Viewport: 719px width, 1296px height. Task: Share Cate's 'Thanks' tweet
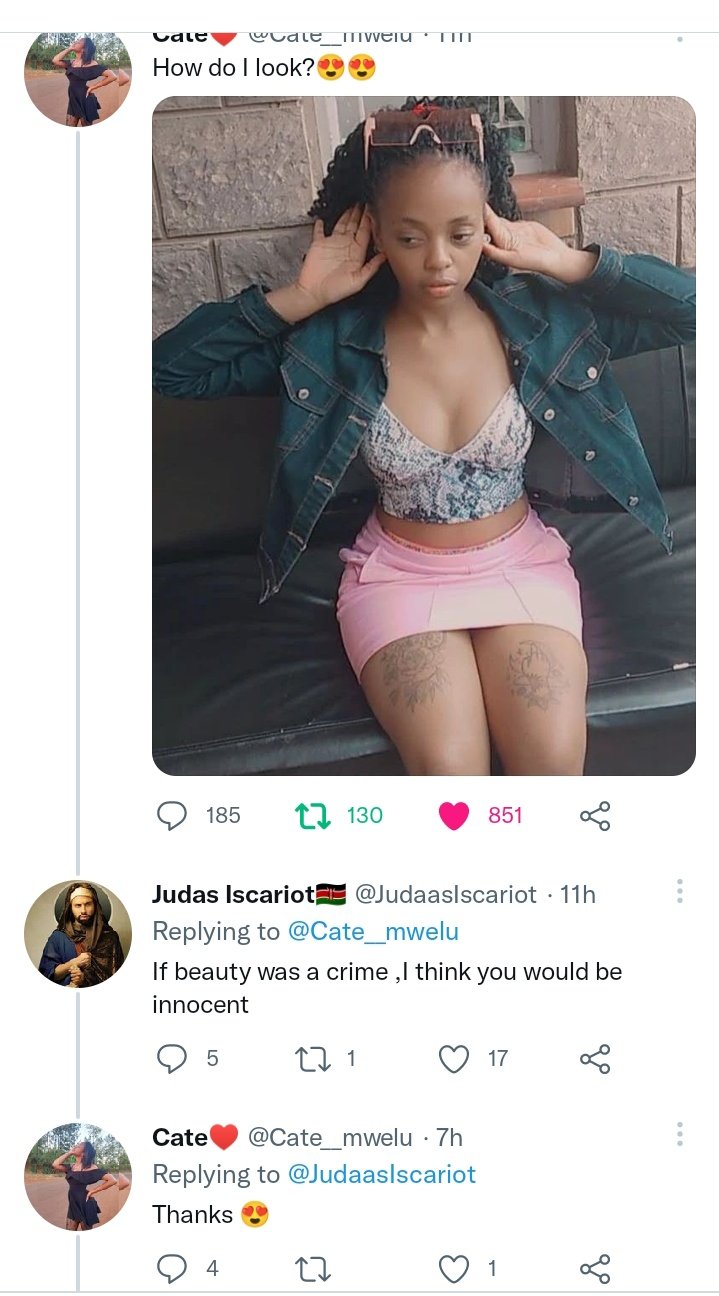(x=595, y=1269)
